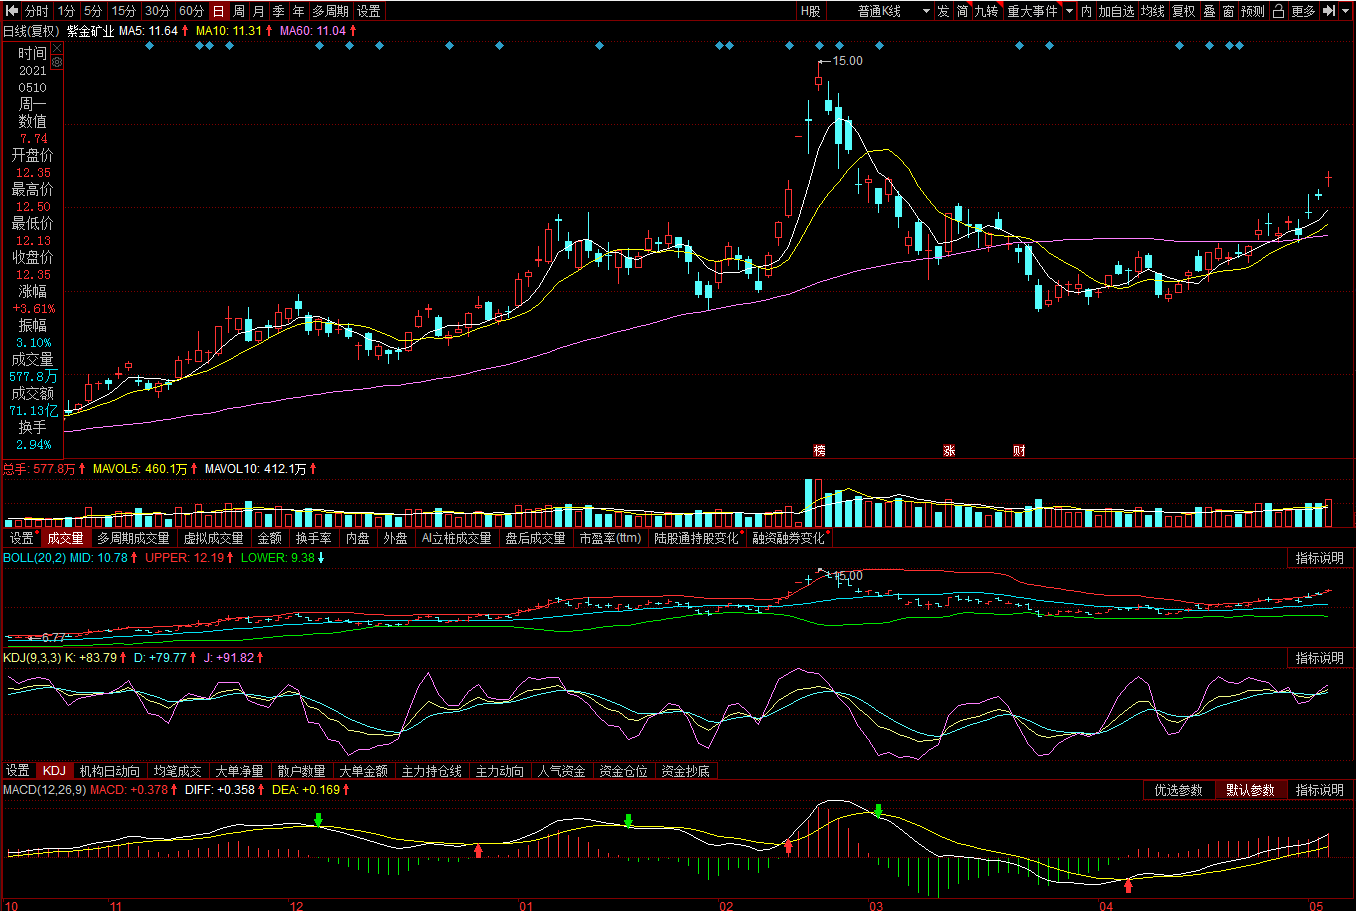1356x911 pixels.
Task: Click the 榜 marker on the price chart
Action: (820, 451)
